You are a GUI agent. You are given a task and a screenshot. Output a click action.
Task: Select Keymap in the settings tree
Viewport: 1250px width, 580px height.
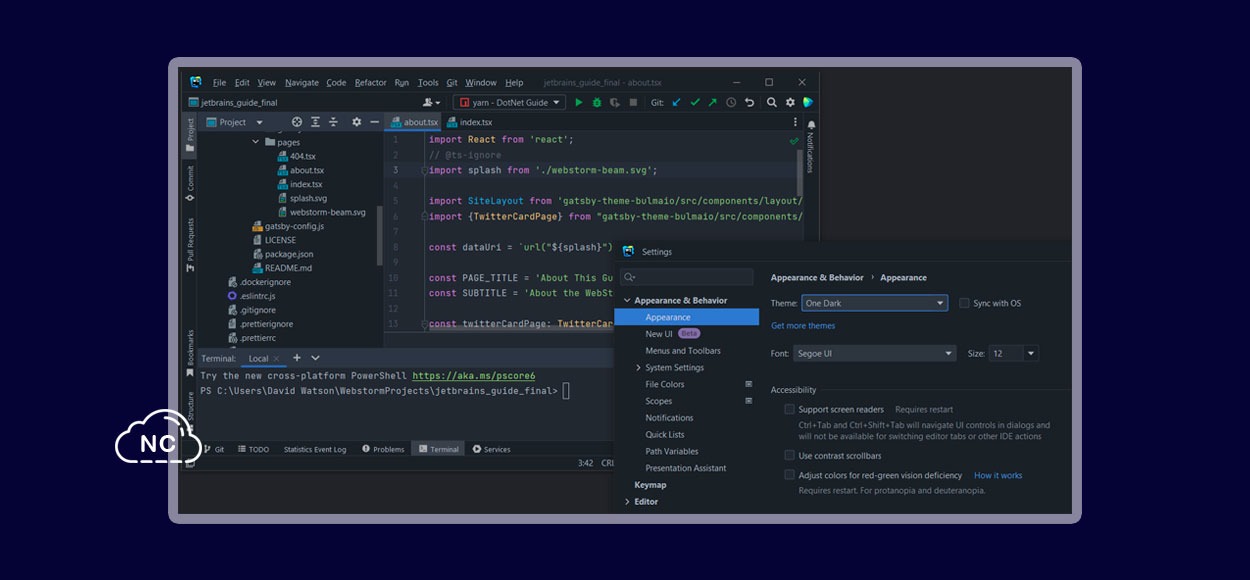pyautogui.click(x=650, y=485)
